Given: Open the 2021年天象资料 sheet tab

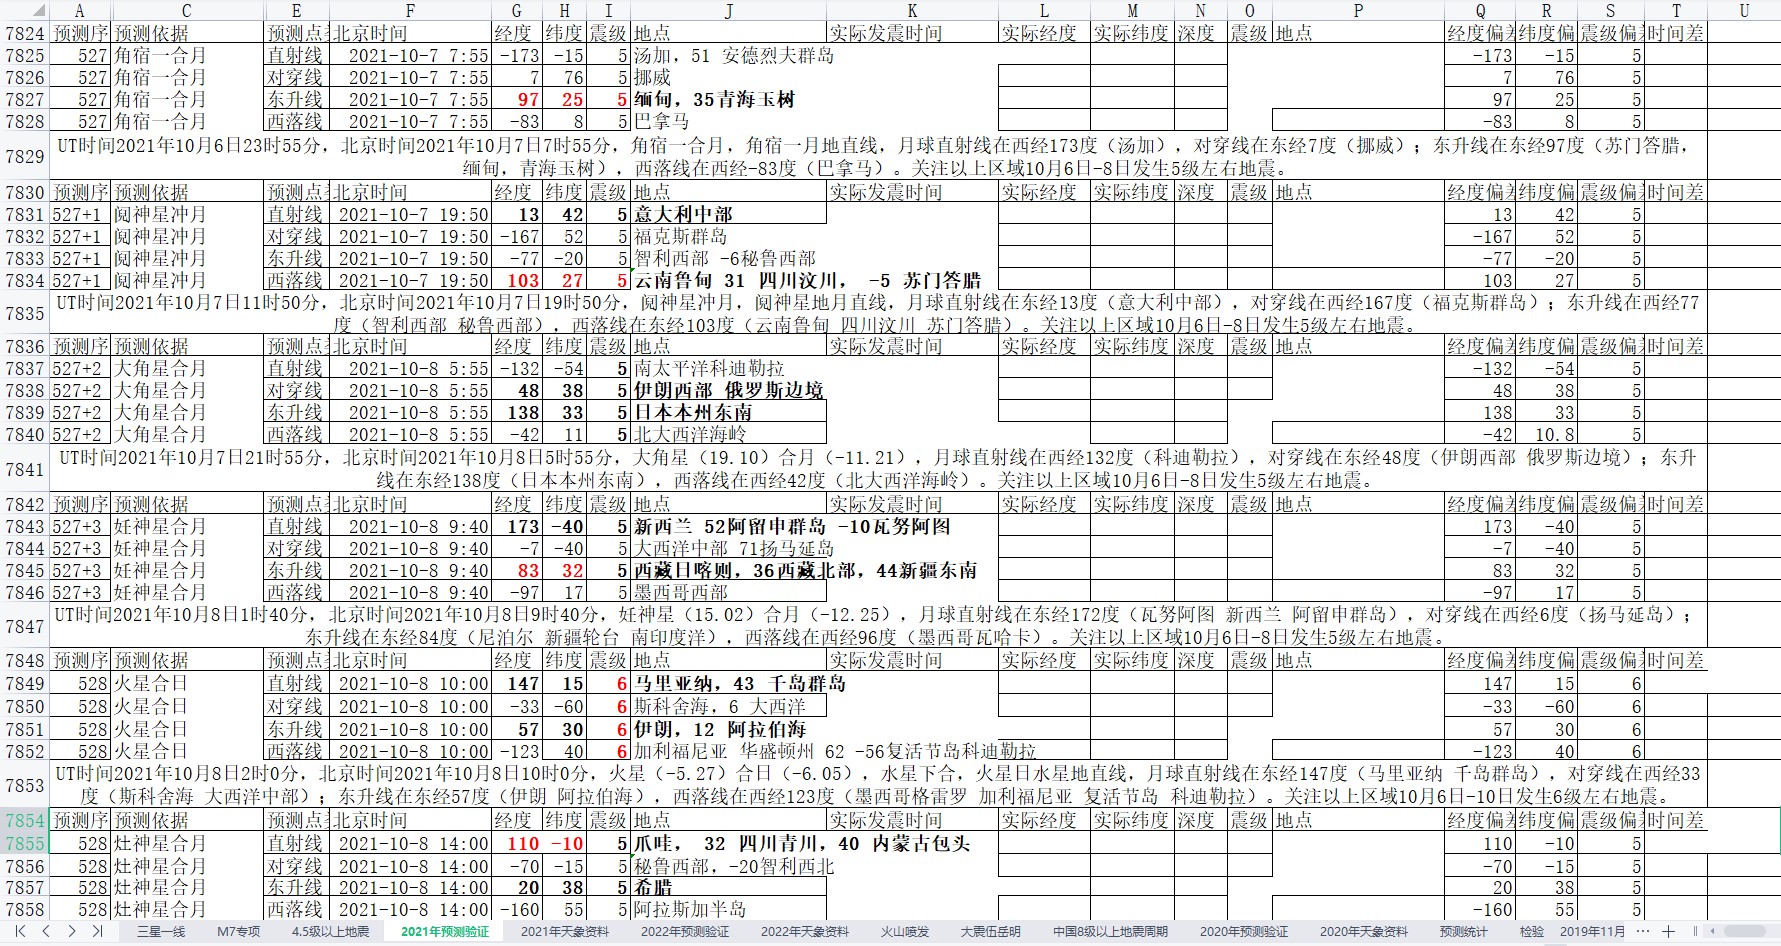Looking at the screenshot, I should (x=565, y=931).
